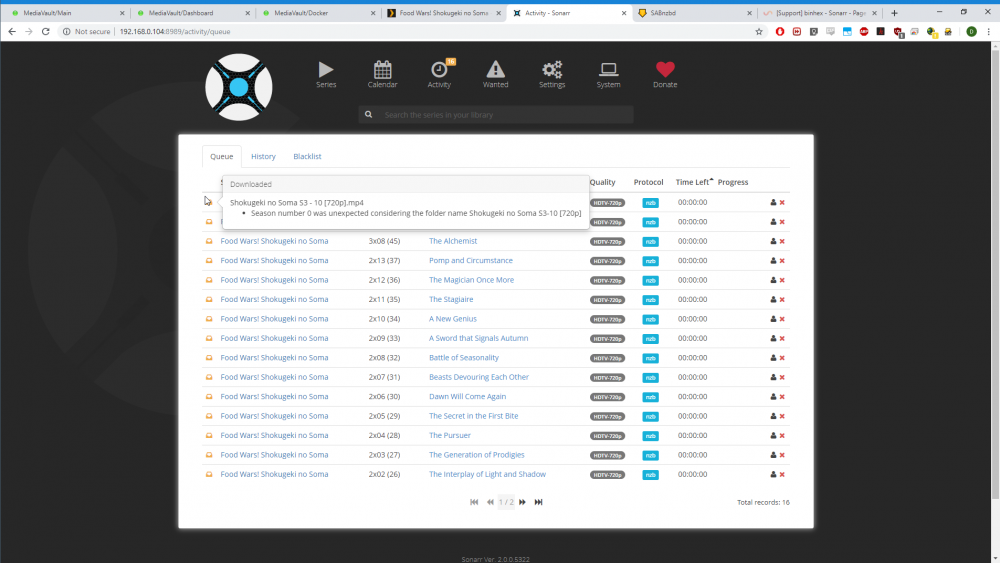
Task: Open the Wanted warning icon
Action: [x=496, y=75]
